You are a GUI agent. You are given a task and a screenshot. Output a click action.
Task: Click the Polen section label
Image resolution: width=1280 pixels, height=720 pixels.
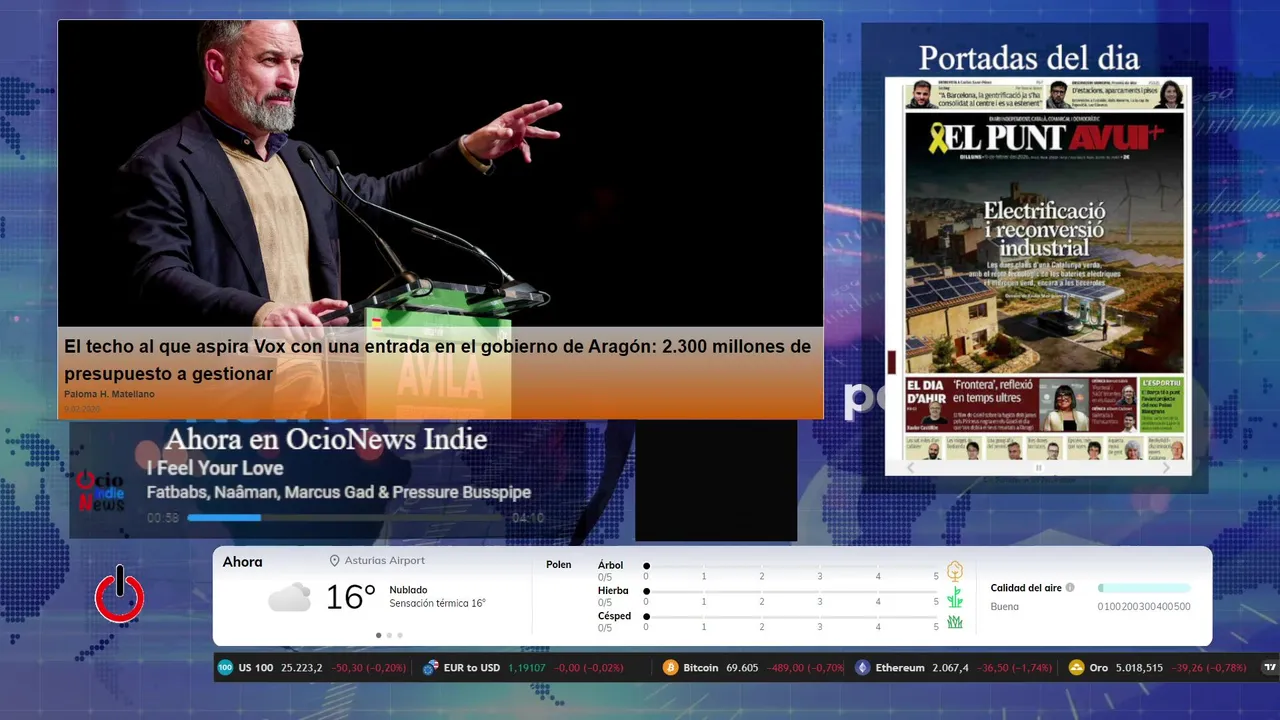pos(559,565)
